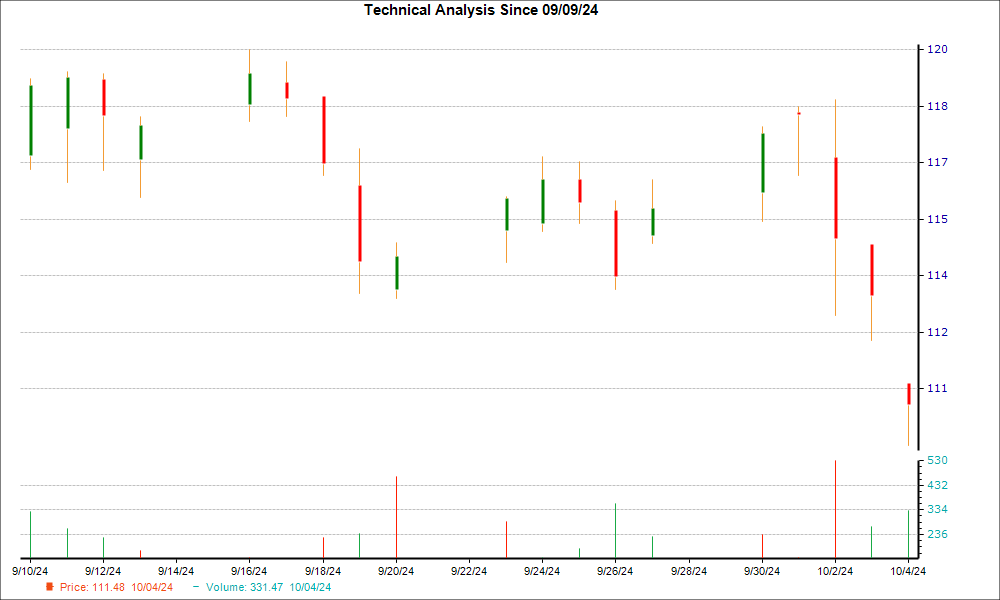The width and height of the screenshot is (1000, 600).
Task: Click the teal Volume legend dash icon
Action: click(x=196, y=587)
